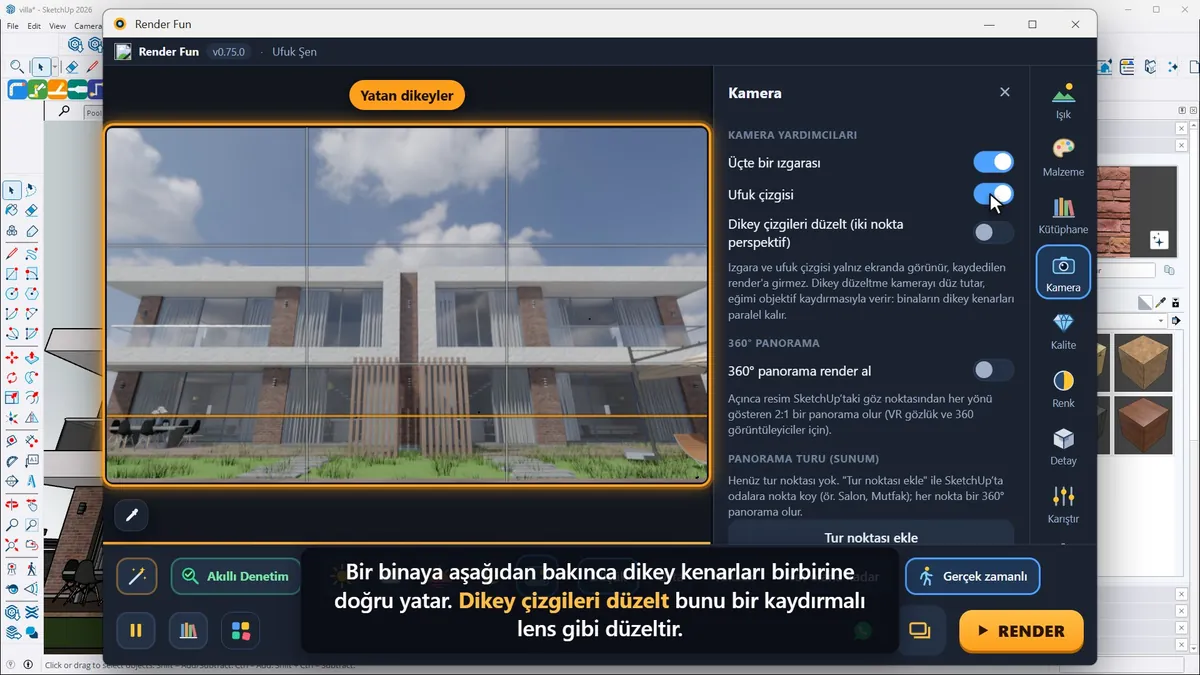Screen dimensions: 1200x675
Task: Open the books library icon in bottom bar
Action: point(188,631)
